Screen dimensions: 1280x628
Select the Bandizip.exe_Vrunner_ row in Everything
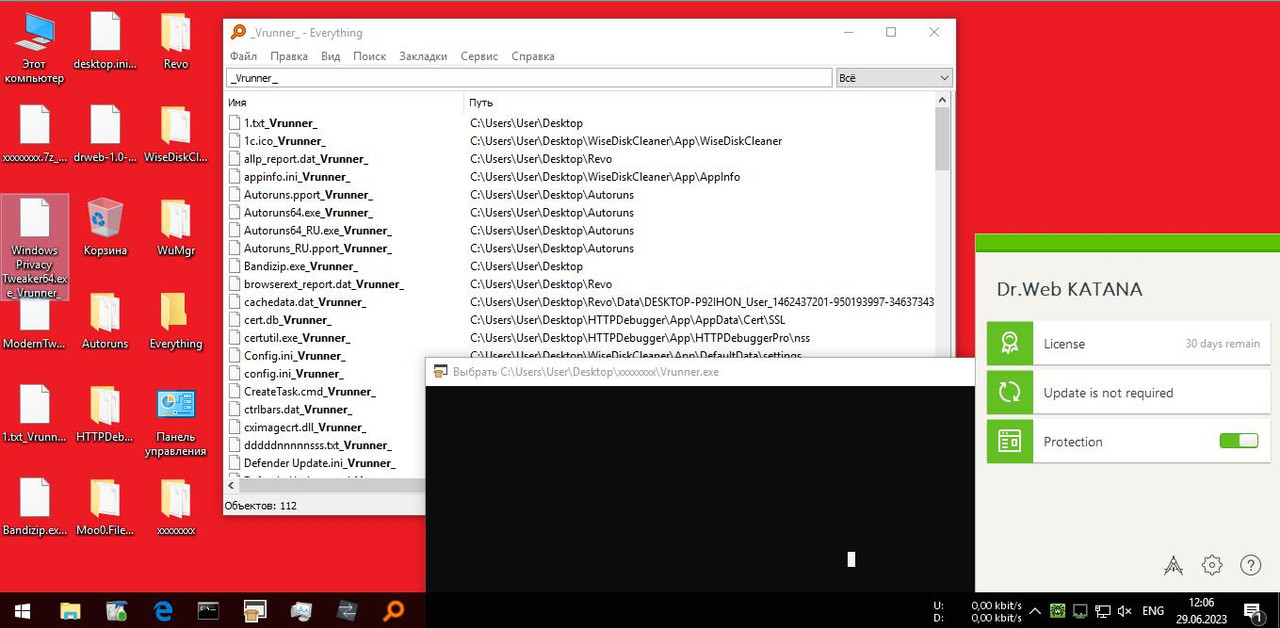(x=580, y=266)
